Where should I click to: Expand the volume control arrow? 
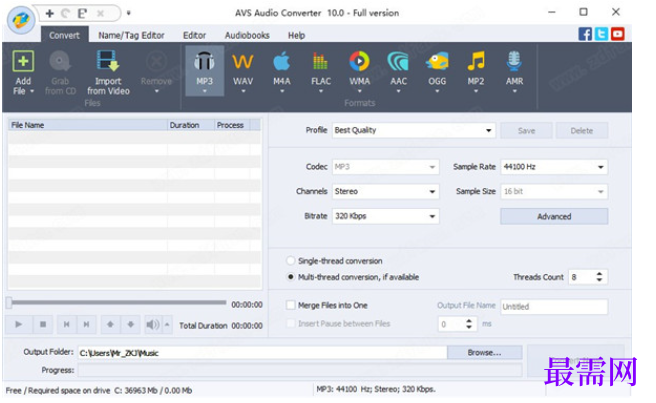(x=167, y=324)
